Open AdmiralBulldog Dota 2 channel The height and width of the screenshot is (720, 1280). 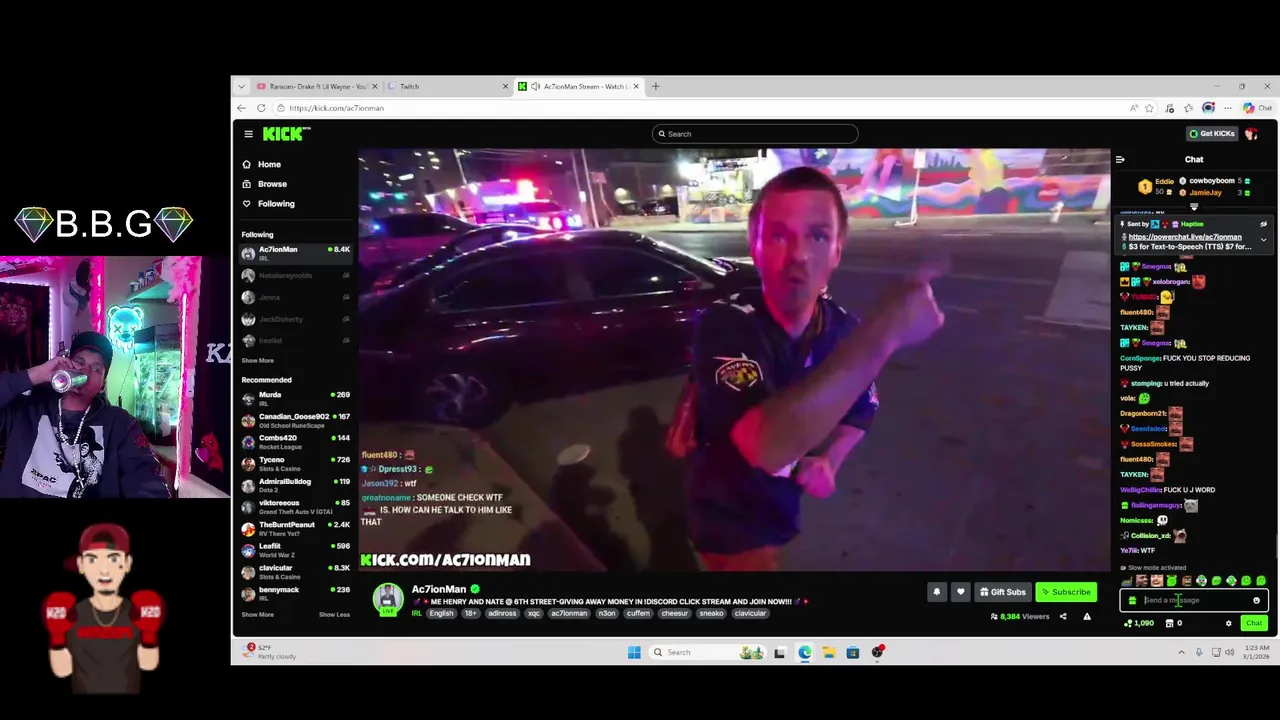pos(296,485)
